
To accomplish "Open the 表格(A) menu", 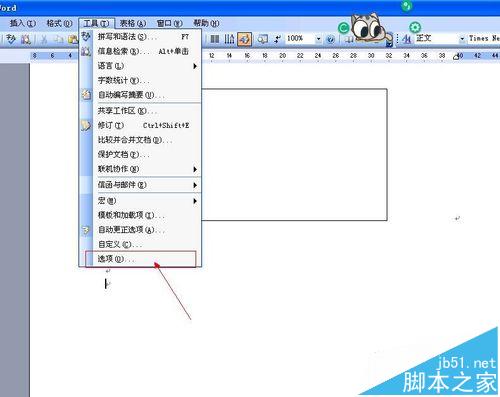I will tap(133, 23).
